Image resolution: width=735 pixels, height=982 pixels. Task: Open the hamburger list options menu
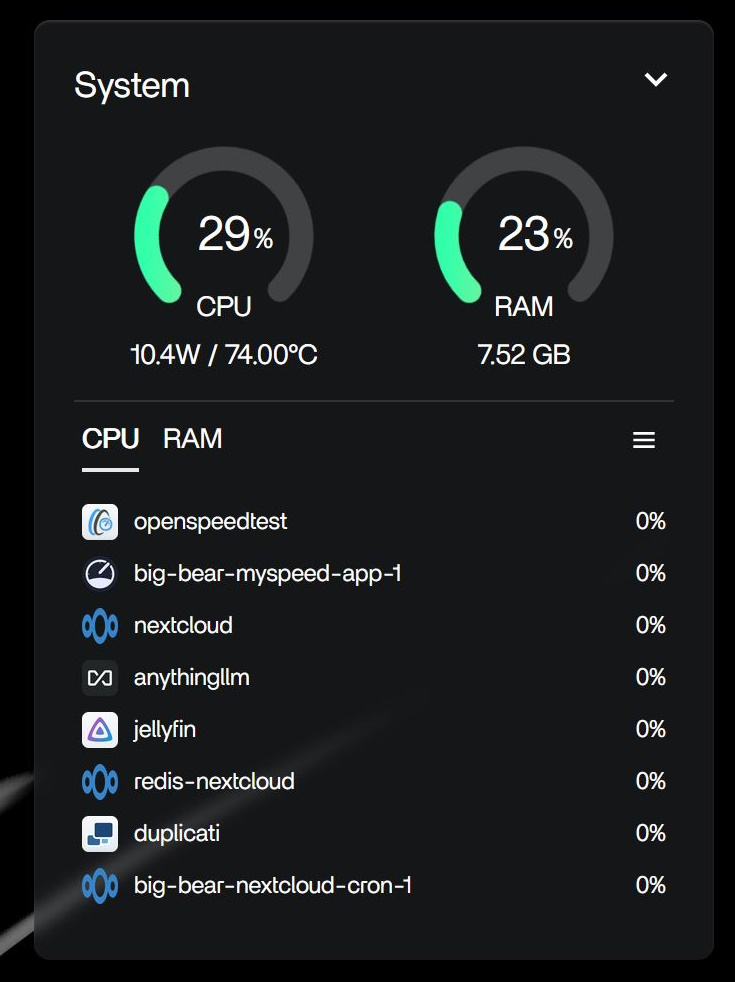[644, 440]
